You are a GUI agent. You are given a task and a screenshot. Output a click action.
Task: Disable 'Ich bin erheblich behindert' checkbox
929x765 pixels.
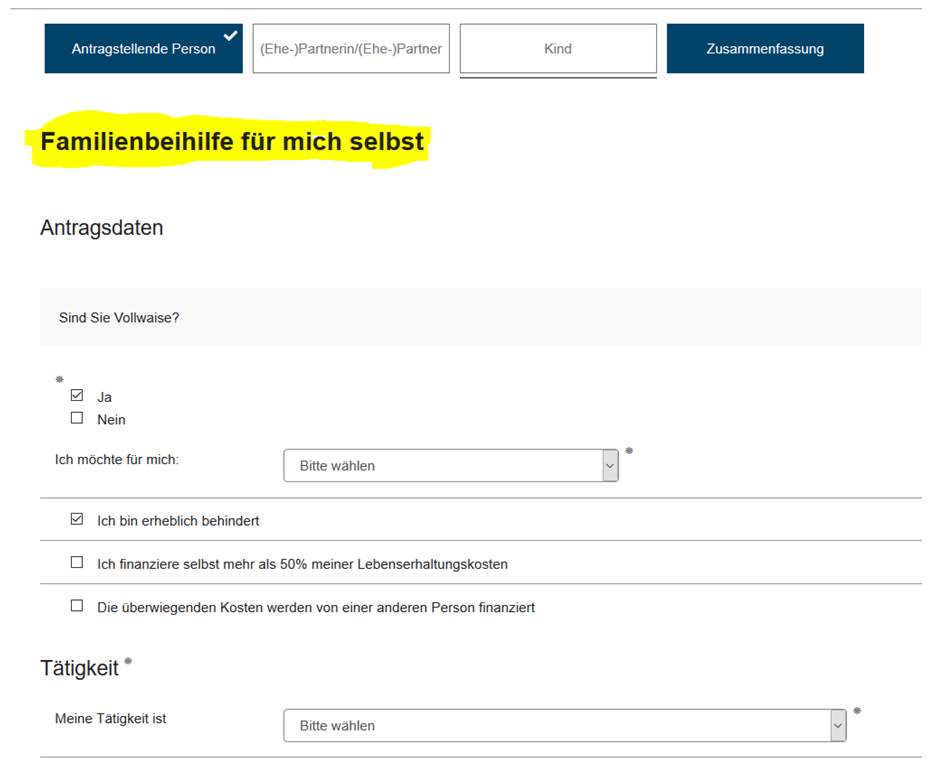point(77,520)
